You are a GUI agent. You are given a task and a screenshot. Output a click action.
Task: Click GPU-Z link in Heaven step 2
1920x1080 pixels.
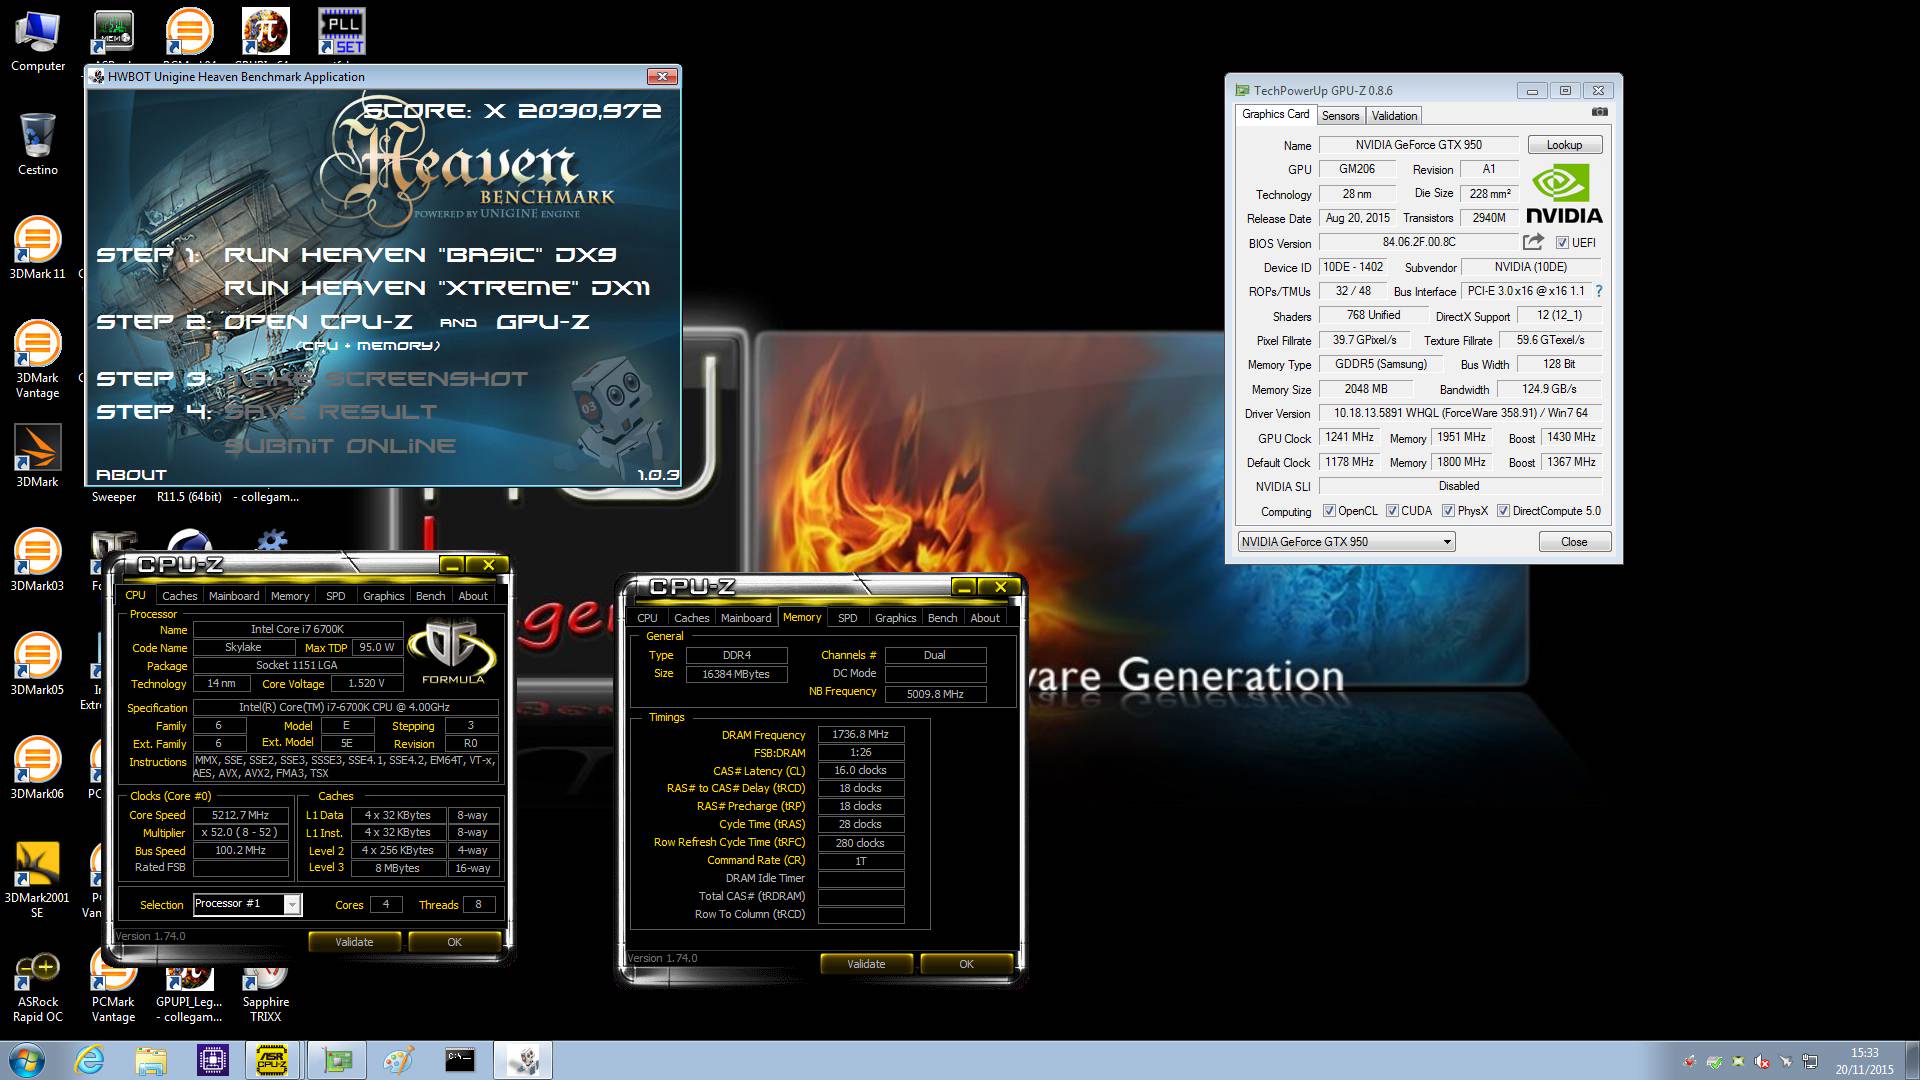coord(543,322)
